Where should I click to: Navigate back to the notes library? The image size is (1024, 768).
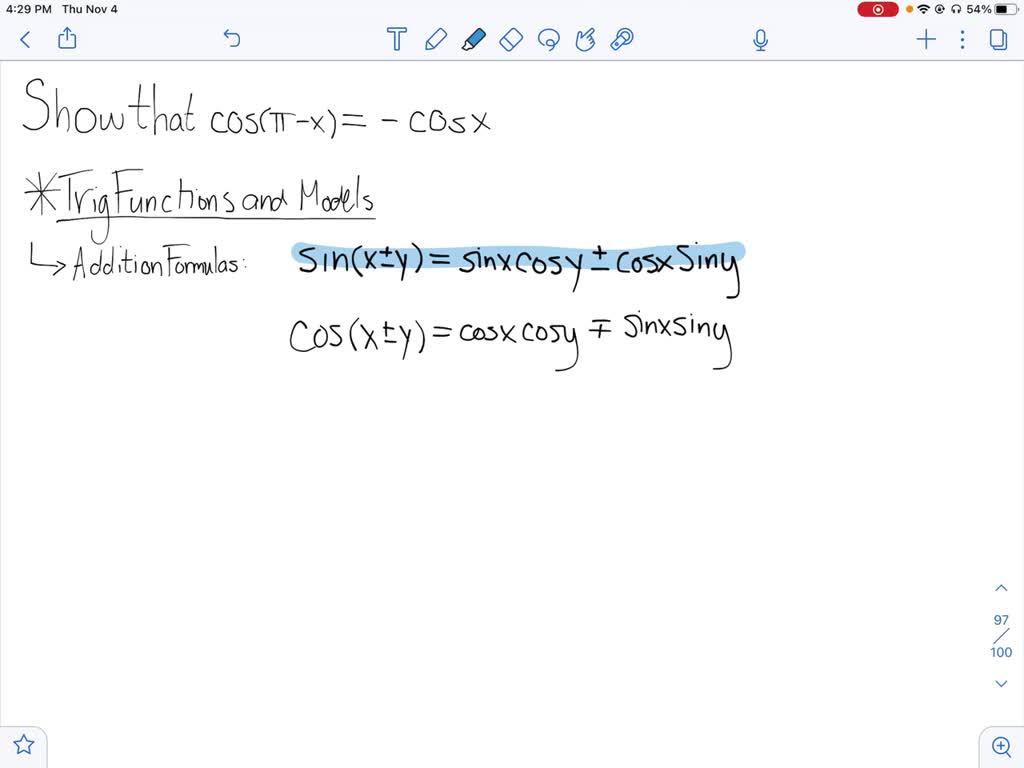tap(24, 39)
